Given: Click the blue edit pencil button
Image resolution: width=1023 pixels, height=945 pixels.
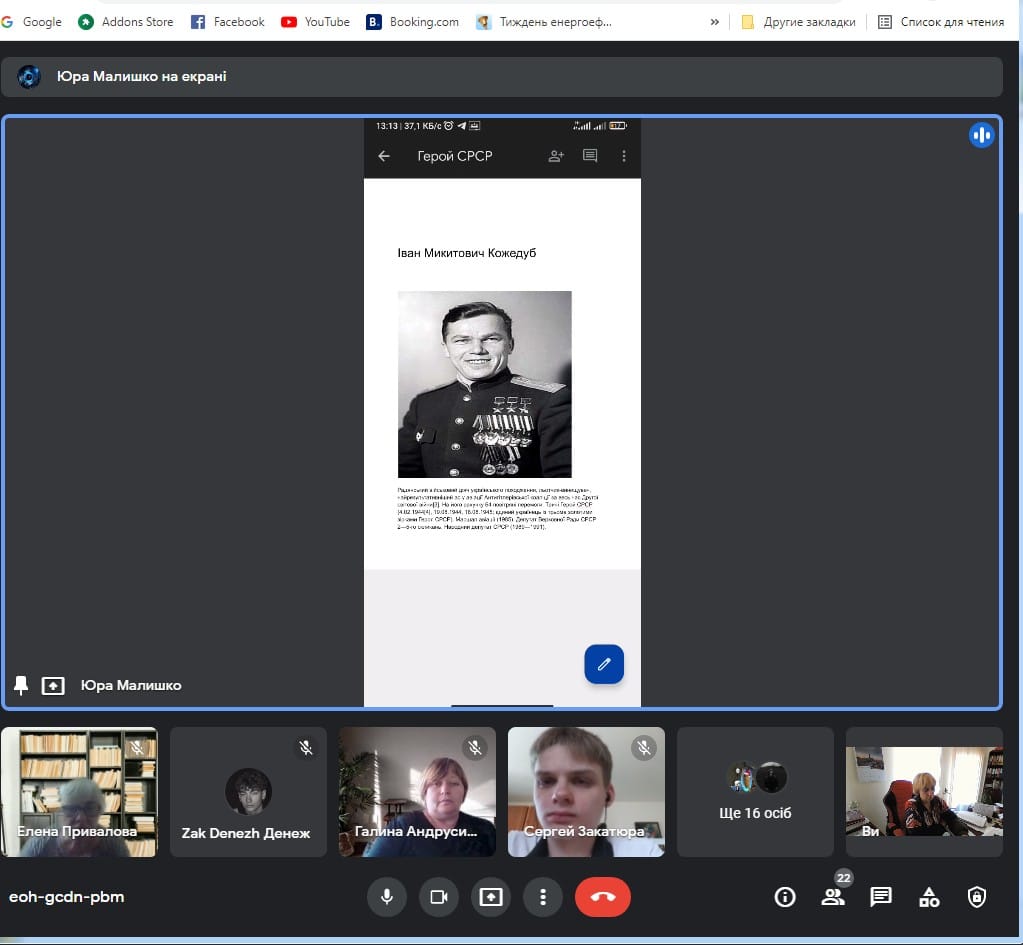Looking at the screenshot, I should coord(604,664).
